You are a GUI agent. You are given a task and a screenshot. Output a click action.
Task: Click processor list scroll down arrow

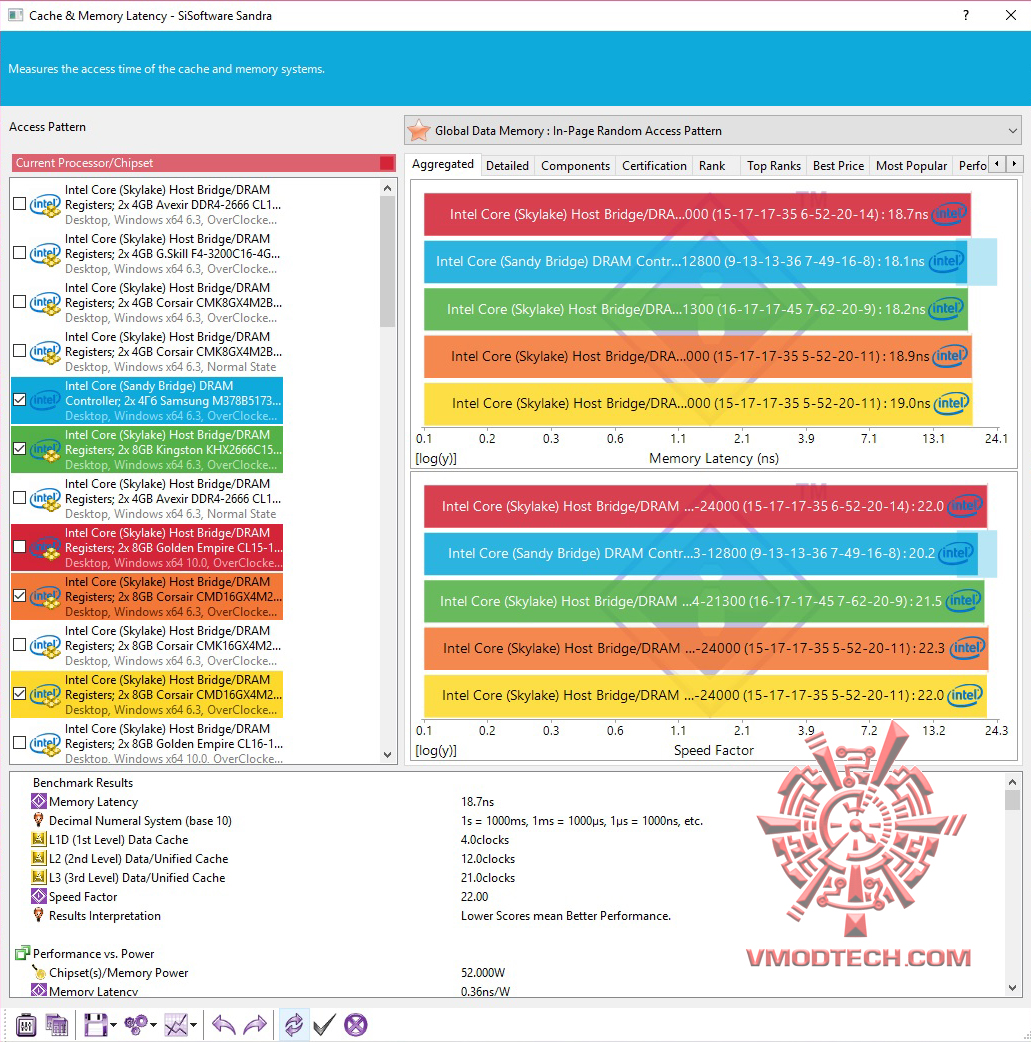[388, 755]
